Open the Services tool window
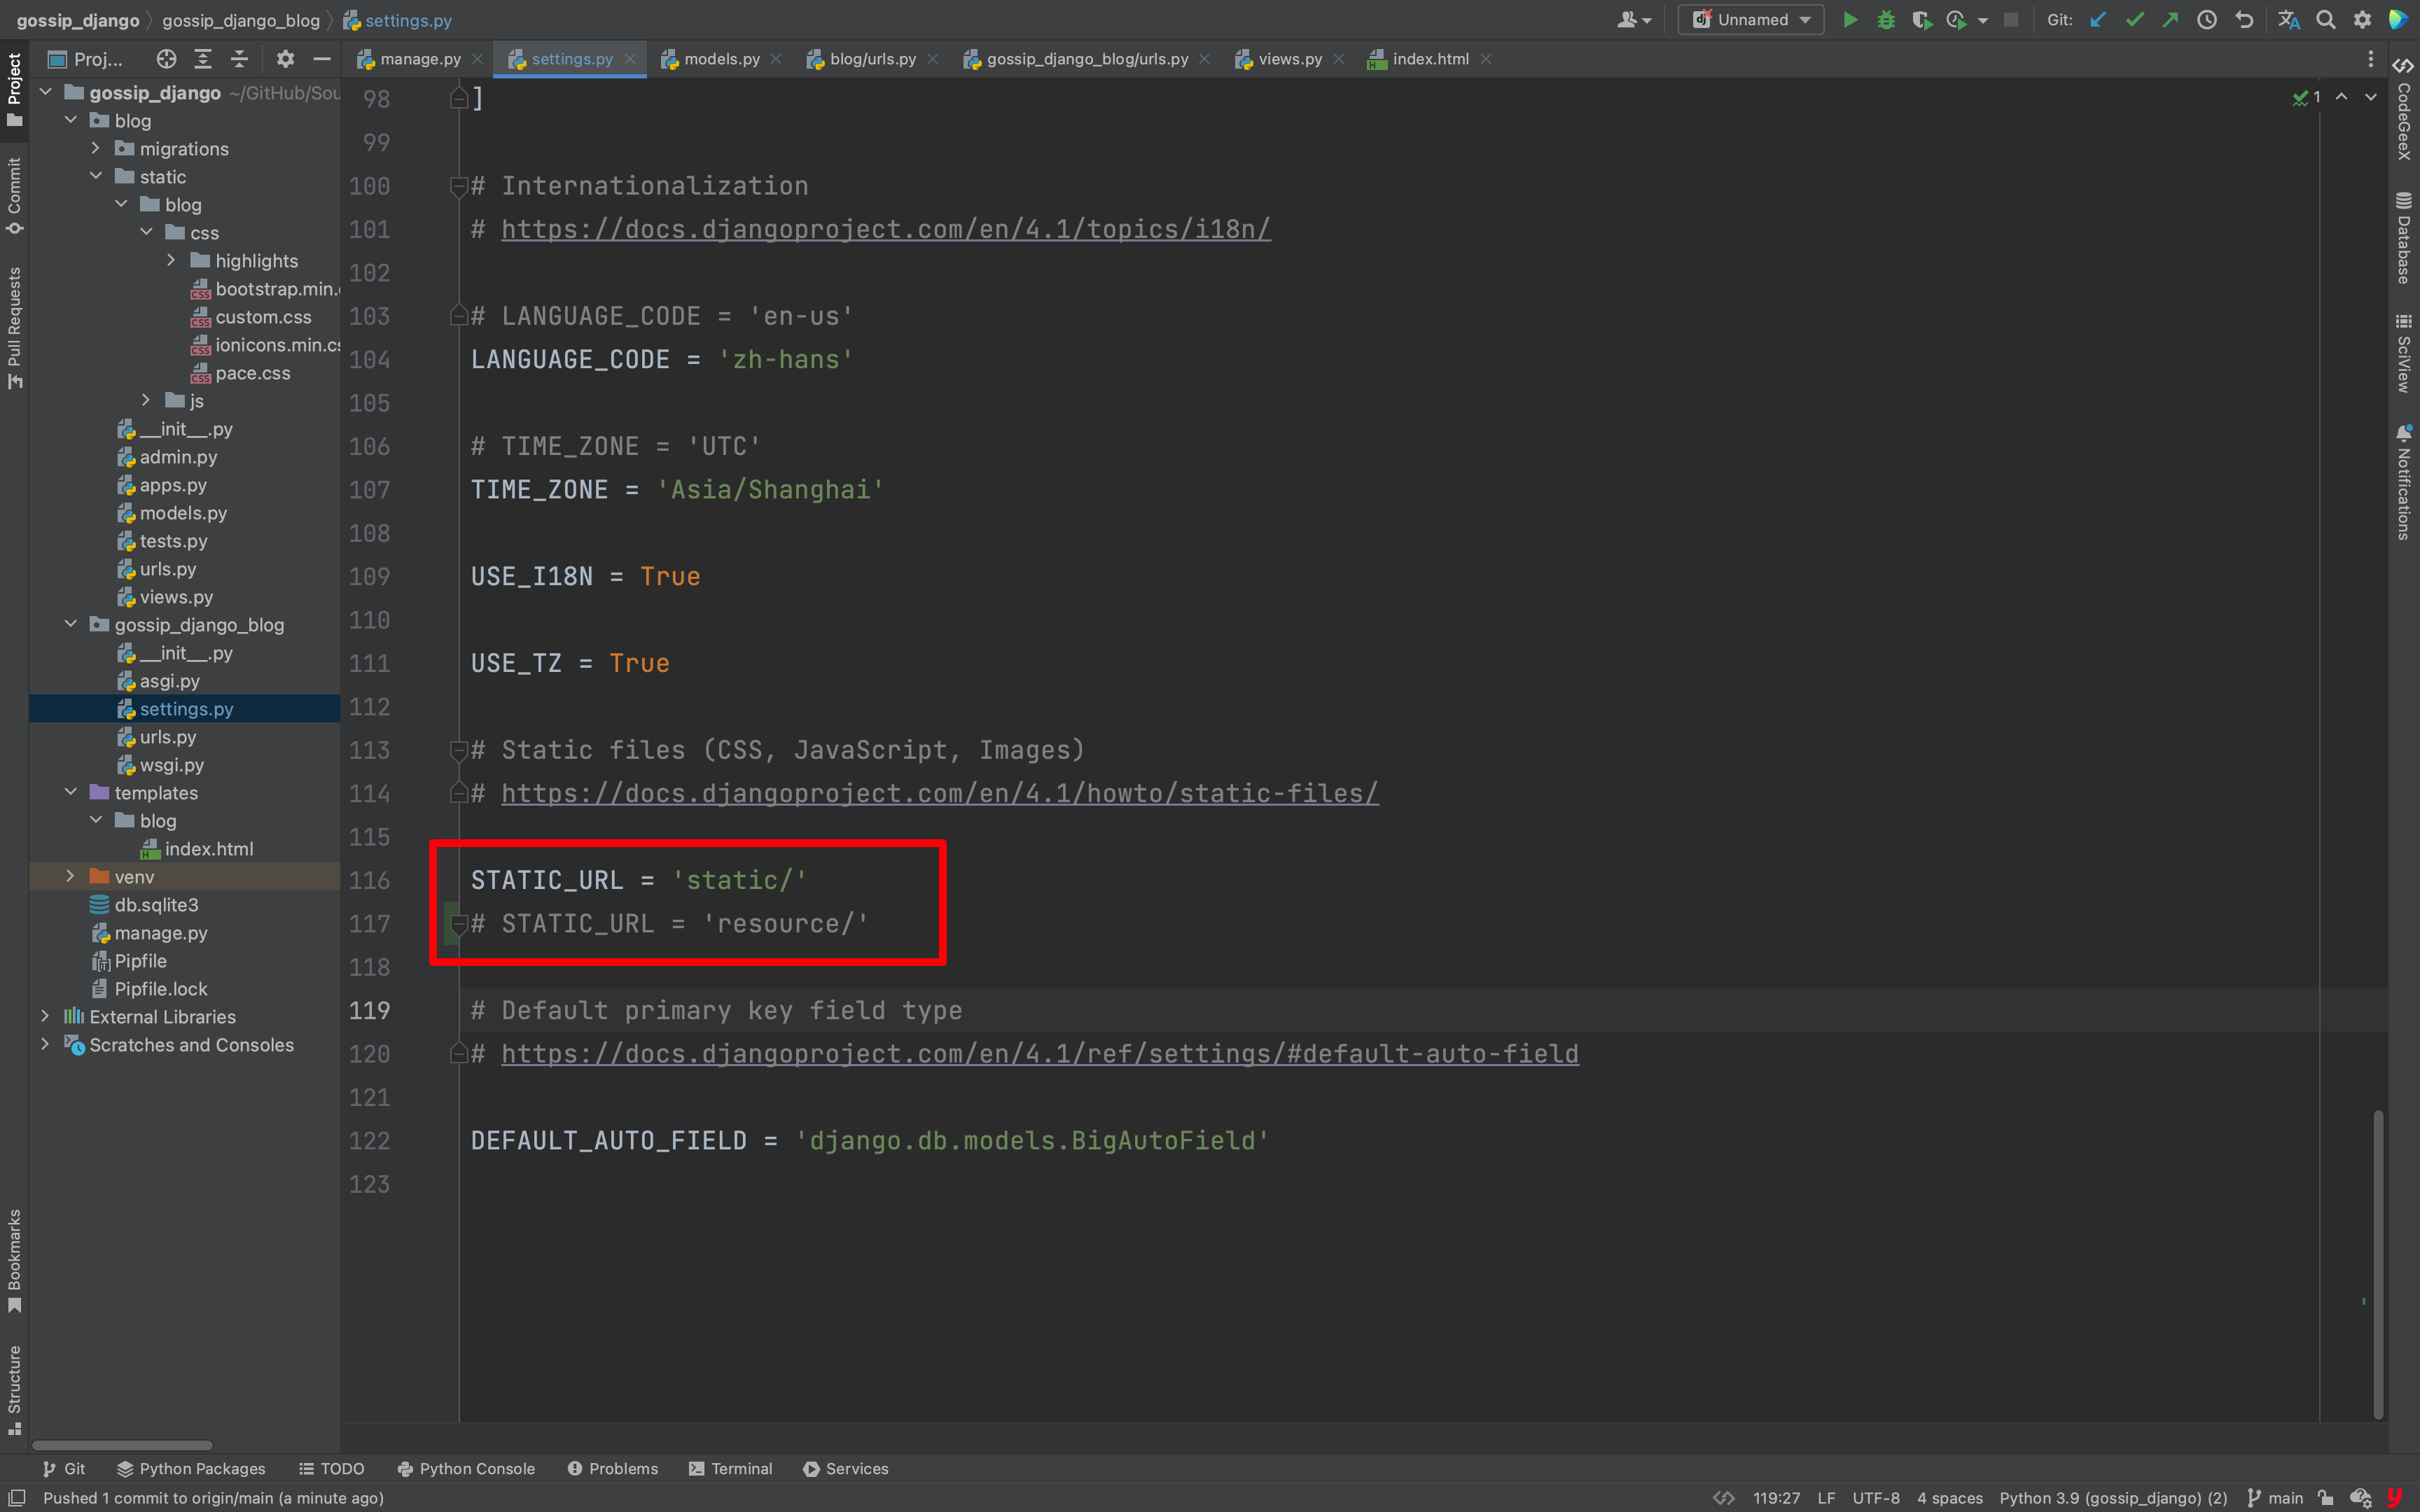This screenshot has height=1512, width=2420. pyautogui.click(x=846, y=1468)
